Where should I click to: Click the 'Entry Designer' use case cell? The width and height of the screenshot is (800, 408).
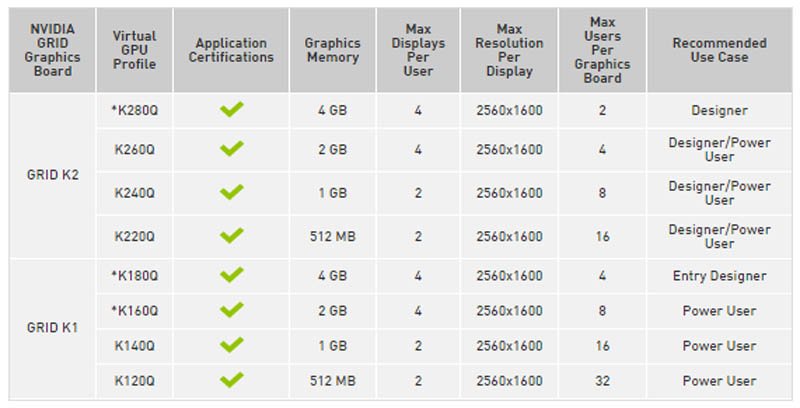click(x=719, y=276)
